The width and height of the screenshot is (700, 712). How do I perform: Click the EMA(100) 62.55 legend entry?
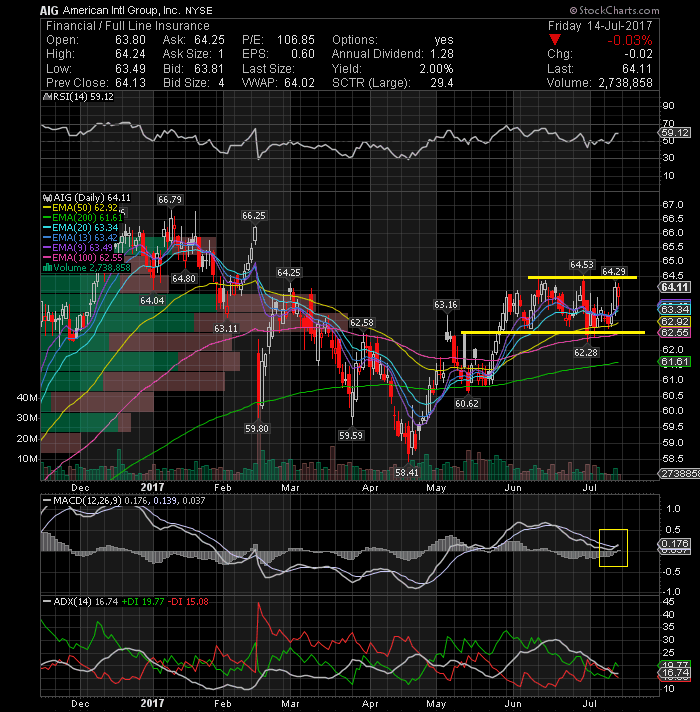tap(82, 257)
